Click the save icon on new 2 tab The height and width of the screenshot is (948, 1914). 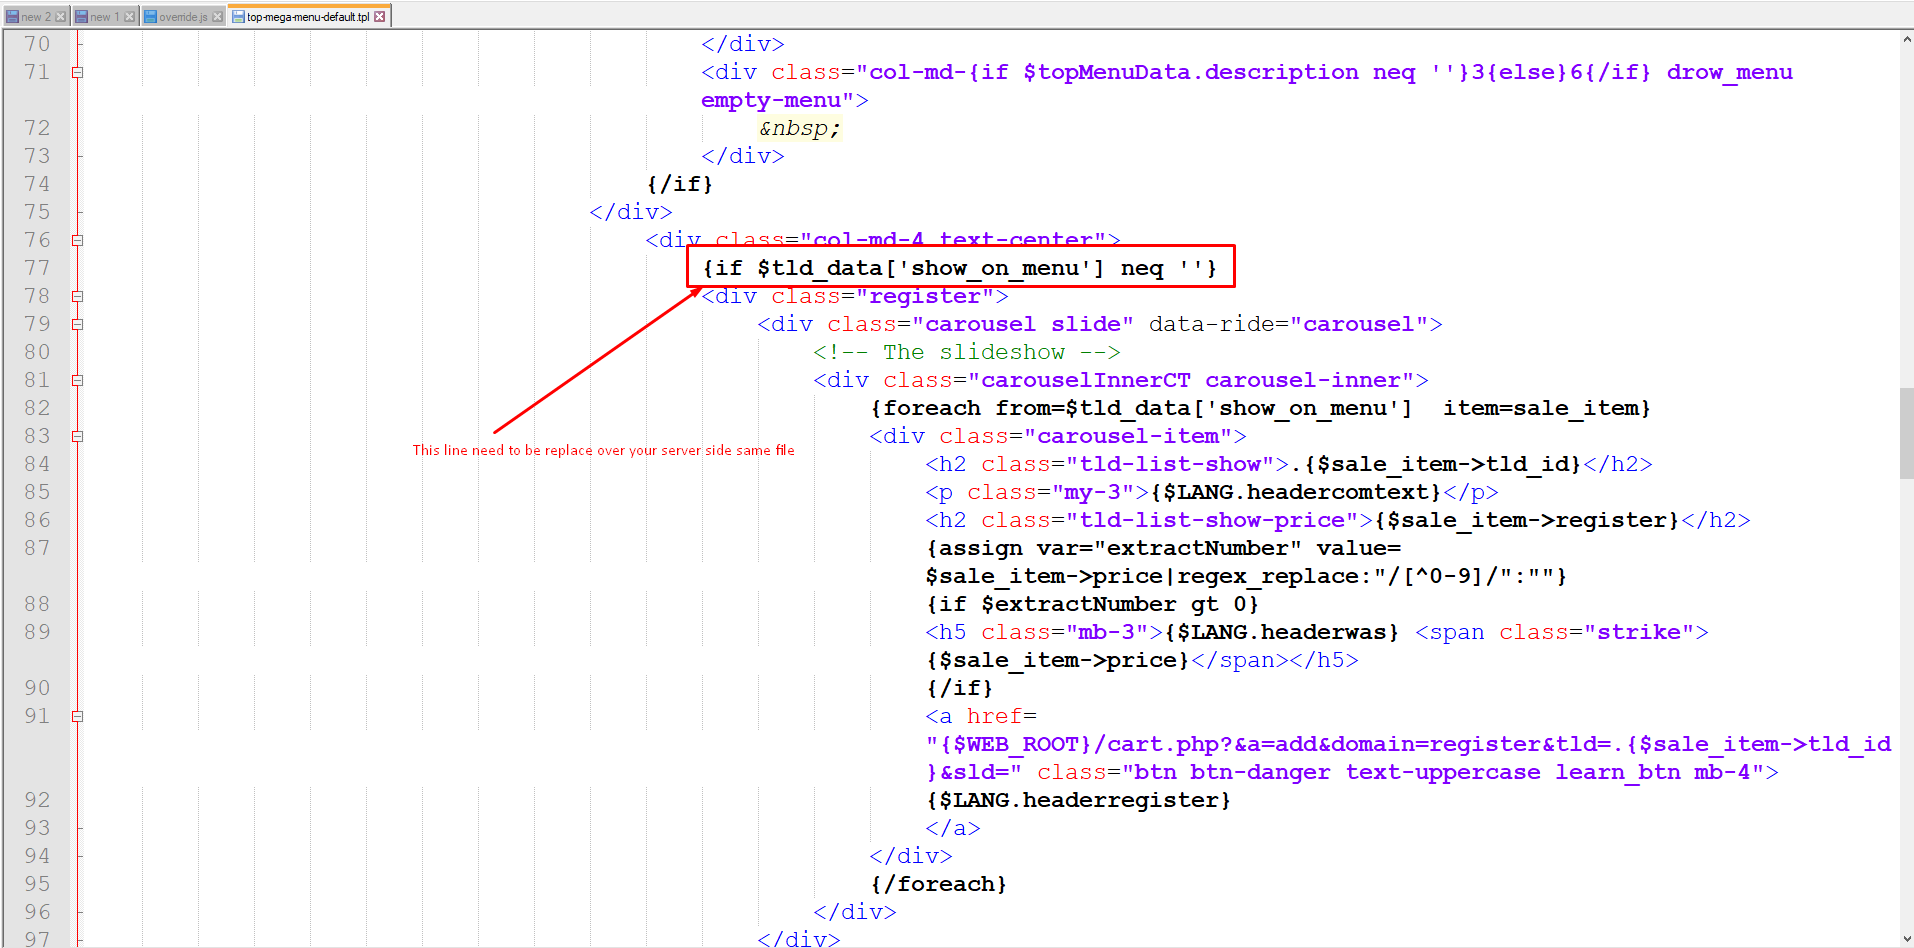pos(12,17)
